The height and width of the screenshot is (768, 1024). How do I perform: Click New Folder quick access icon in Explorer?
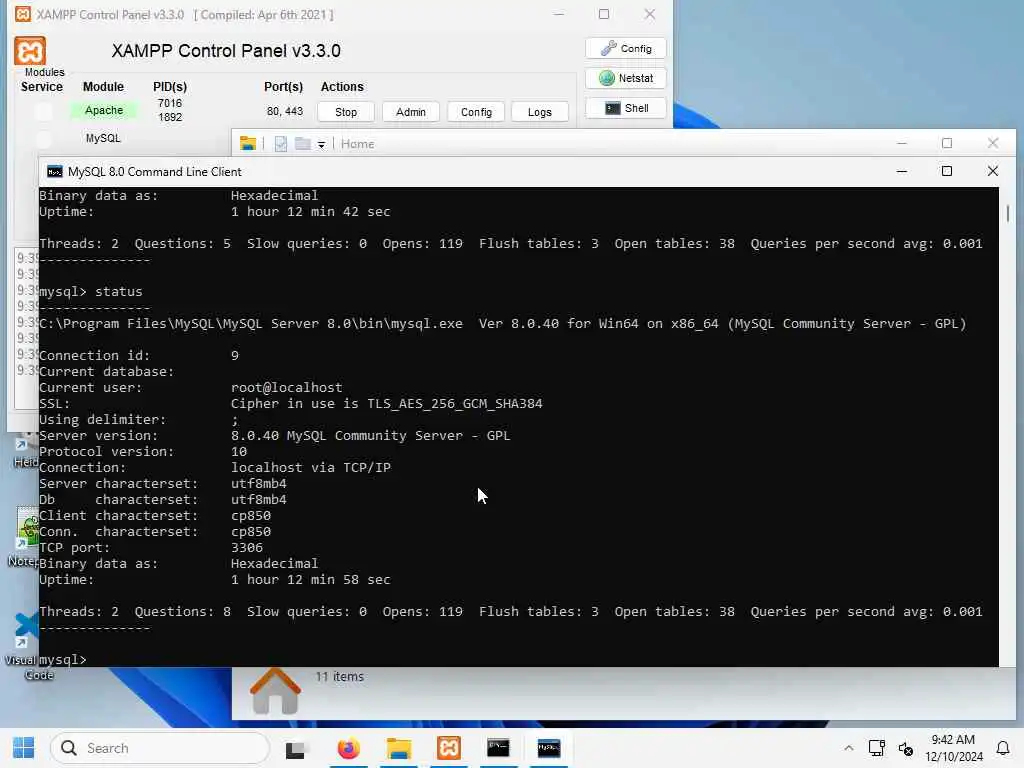(x=302, y=144)
